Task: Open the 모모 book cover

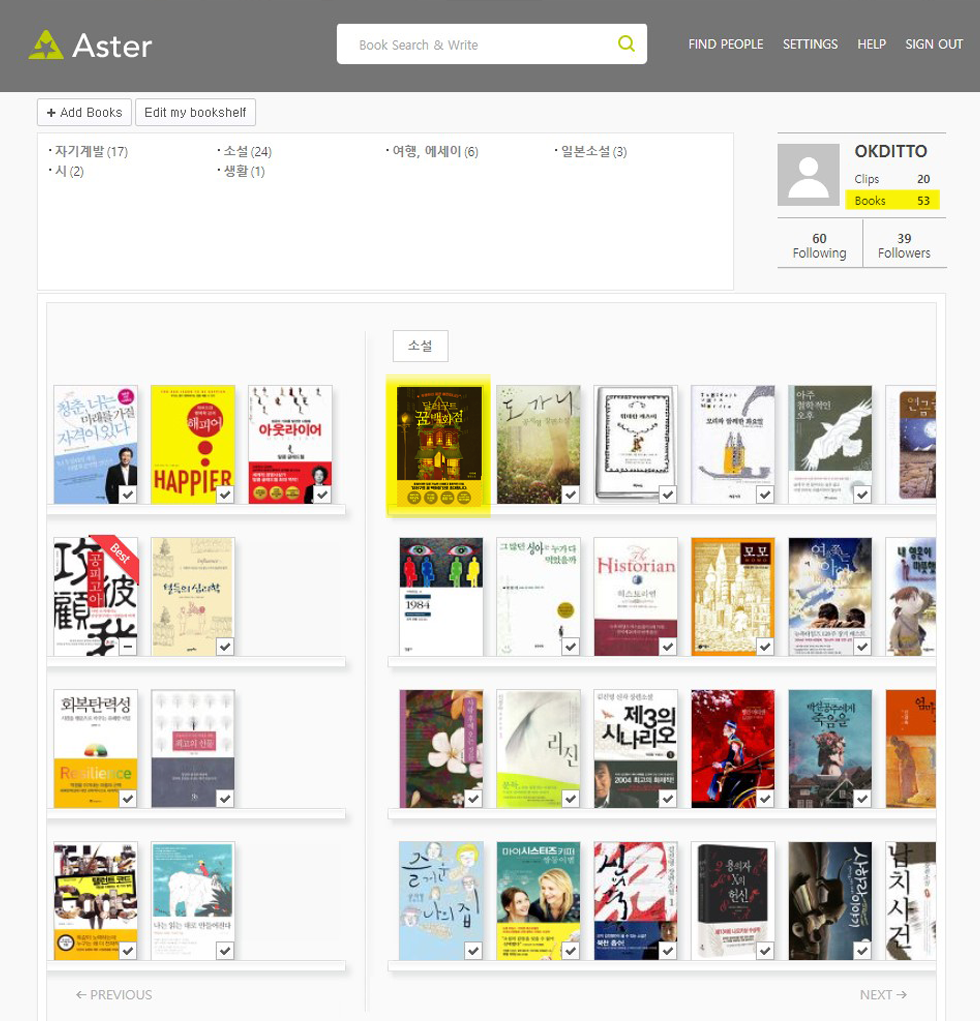Action: point(733,596)
